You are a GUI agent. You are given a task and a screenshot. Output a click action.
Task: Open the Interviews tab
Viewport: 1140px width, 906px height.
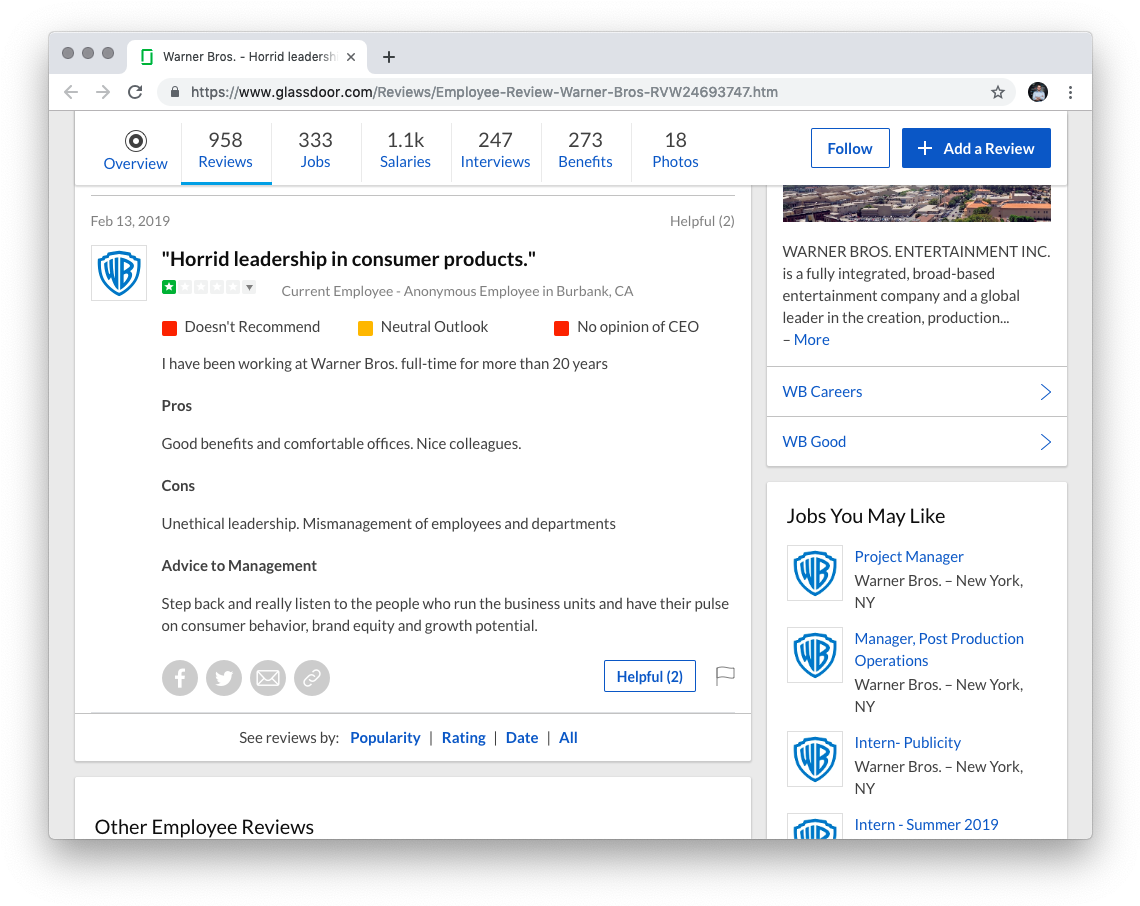coord(495,149)
